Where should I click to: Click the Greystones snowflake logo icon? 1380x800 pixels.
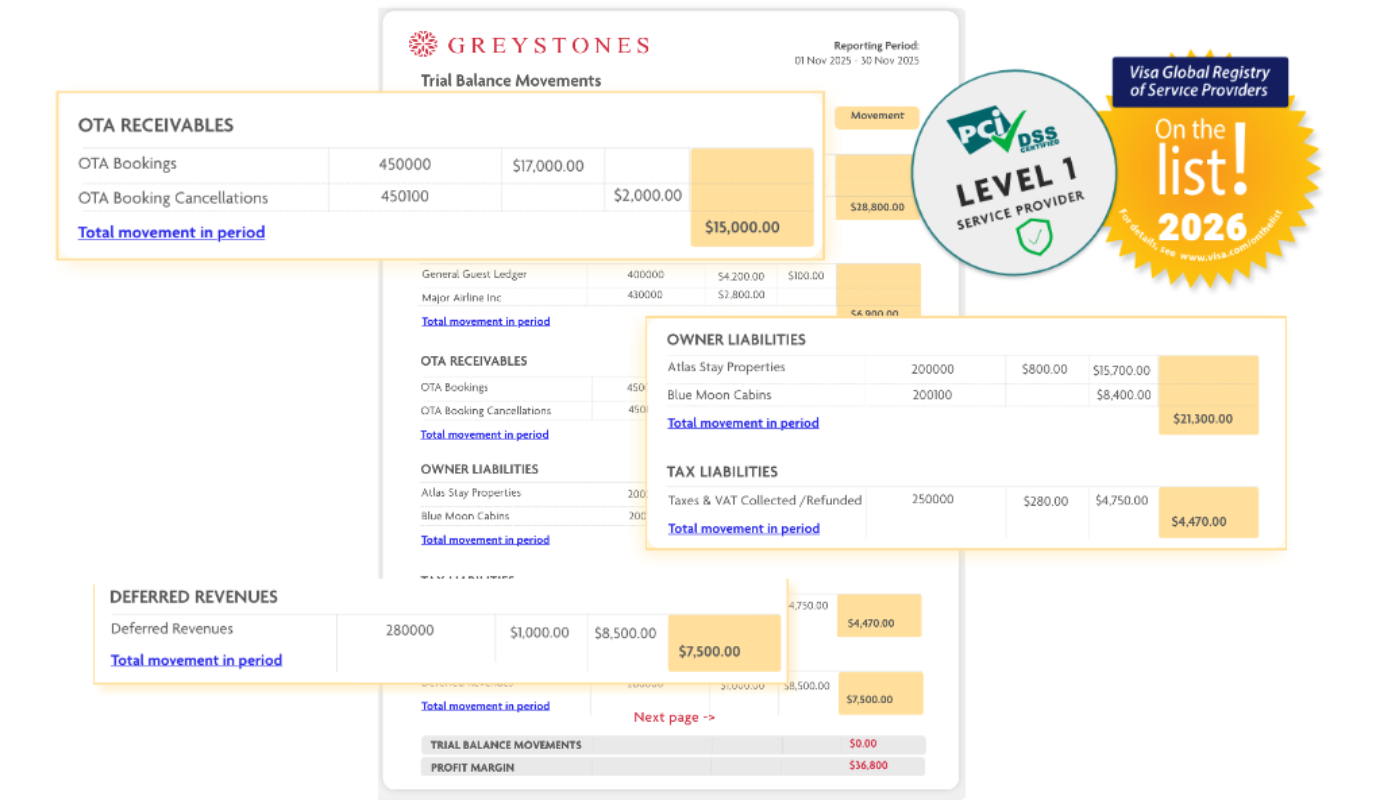423,44
